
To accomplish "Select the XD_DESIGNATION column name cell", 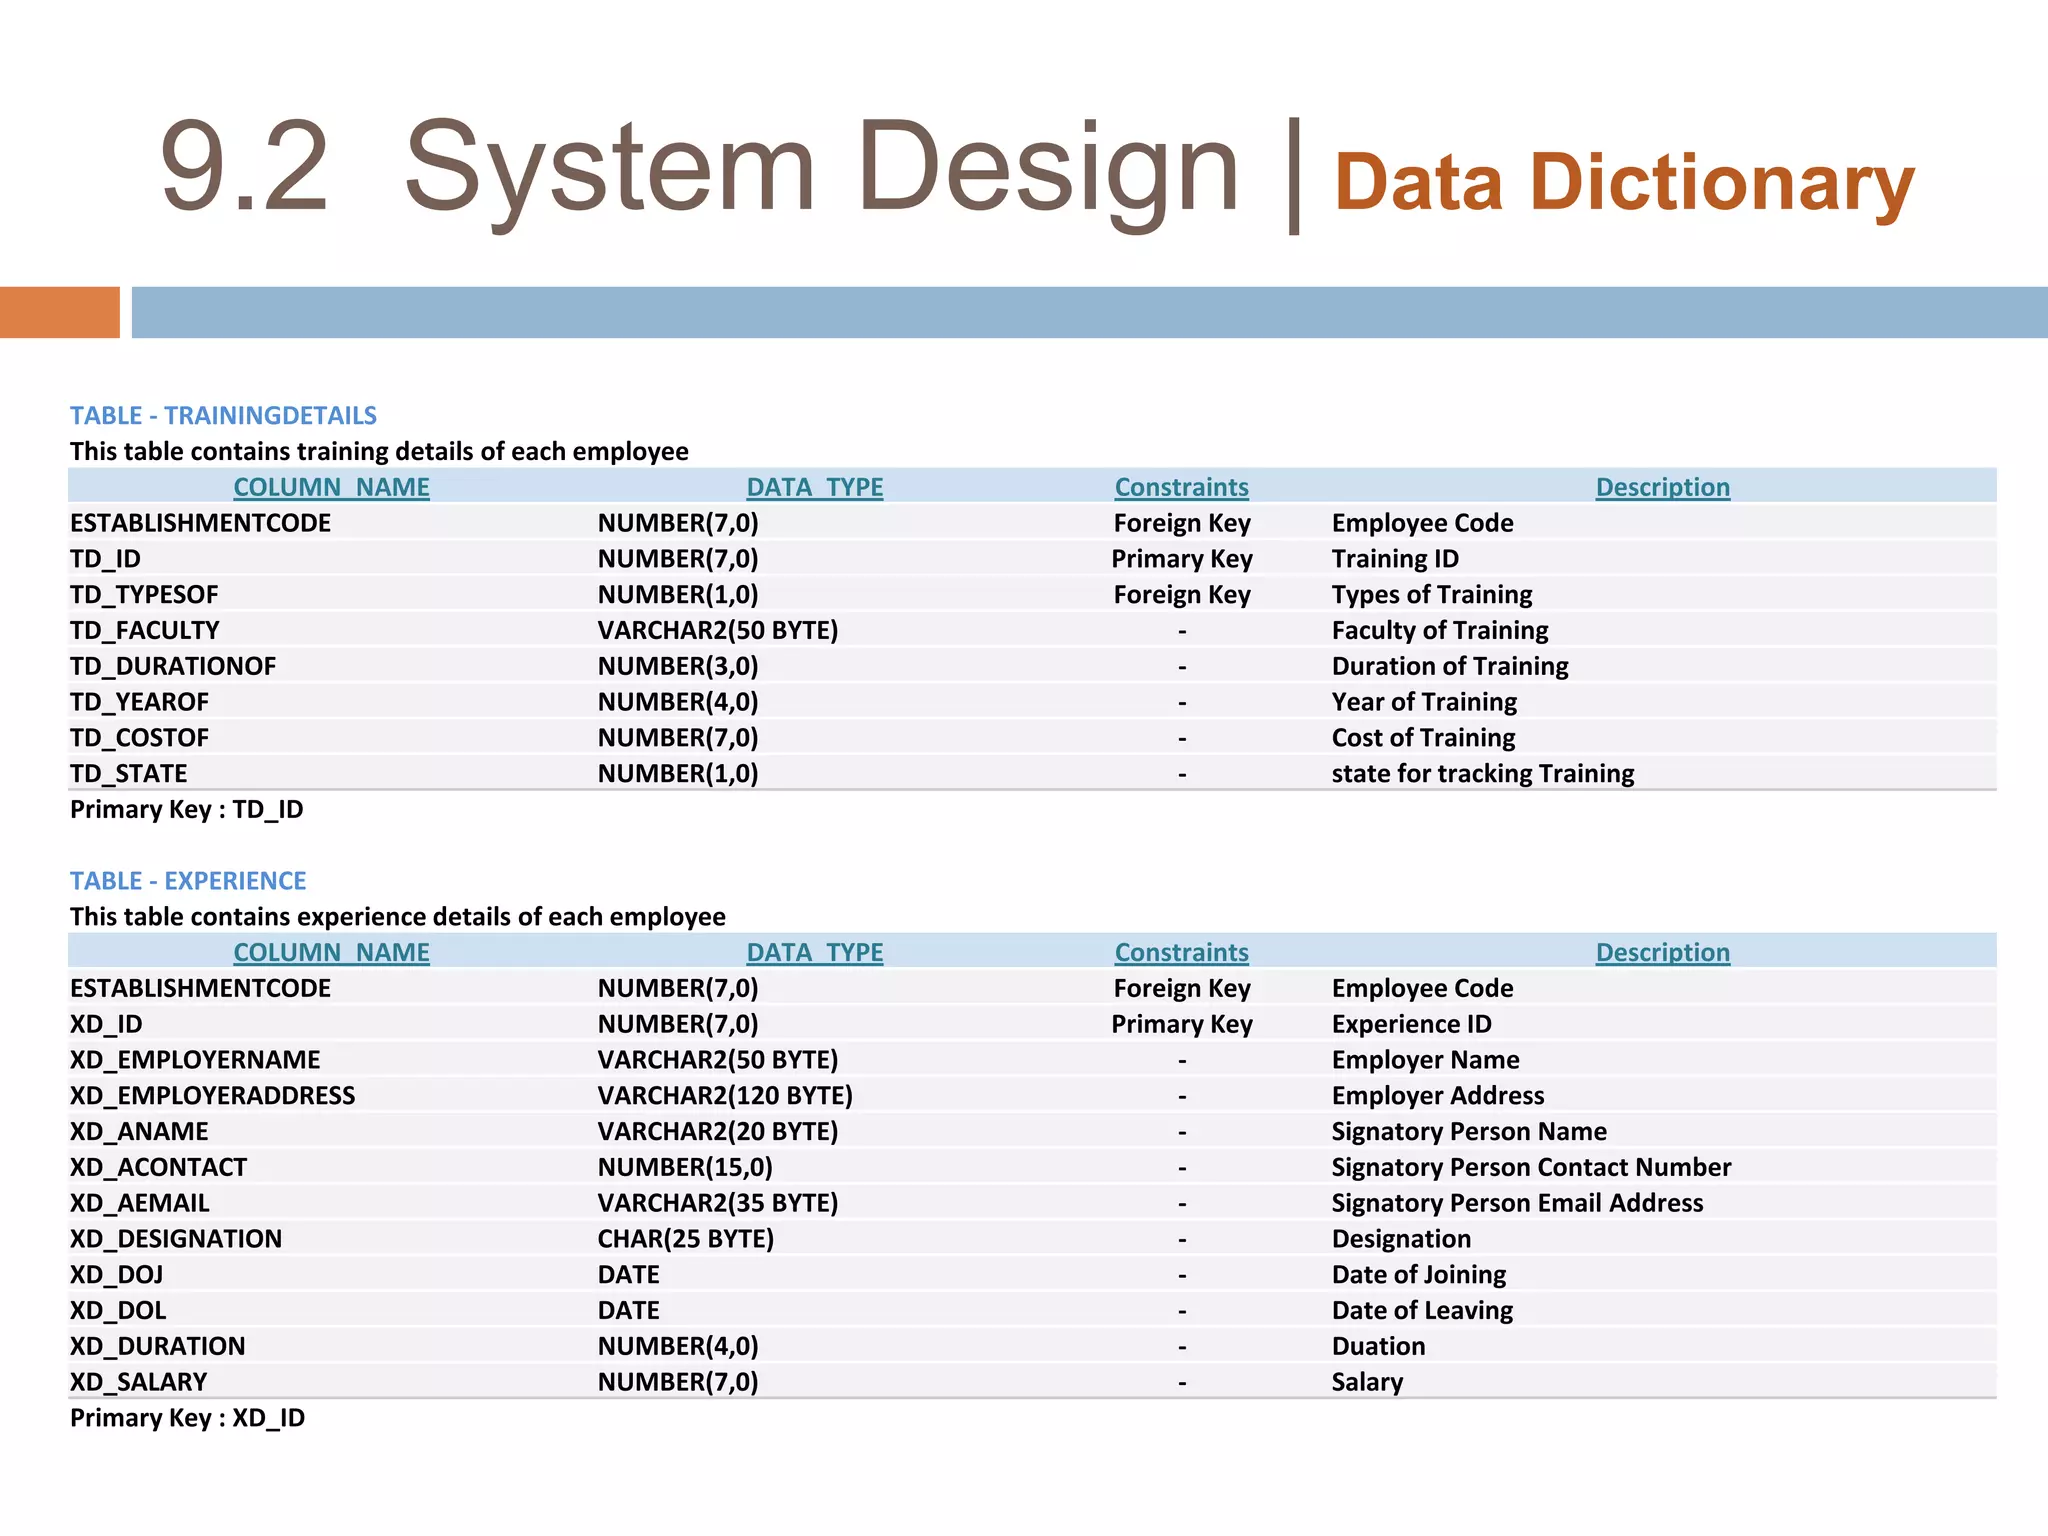I will point(176,1239).
